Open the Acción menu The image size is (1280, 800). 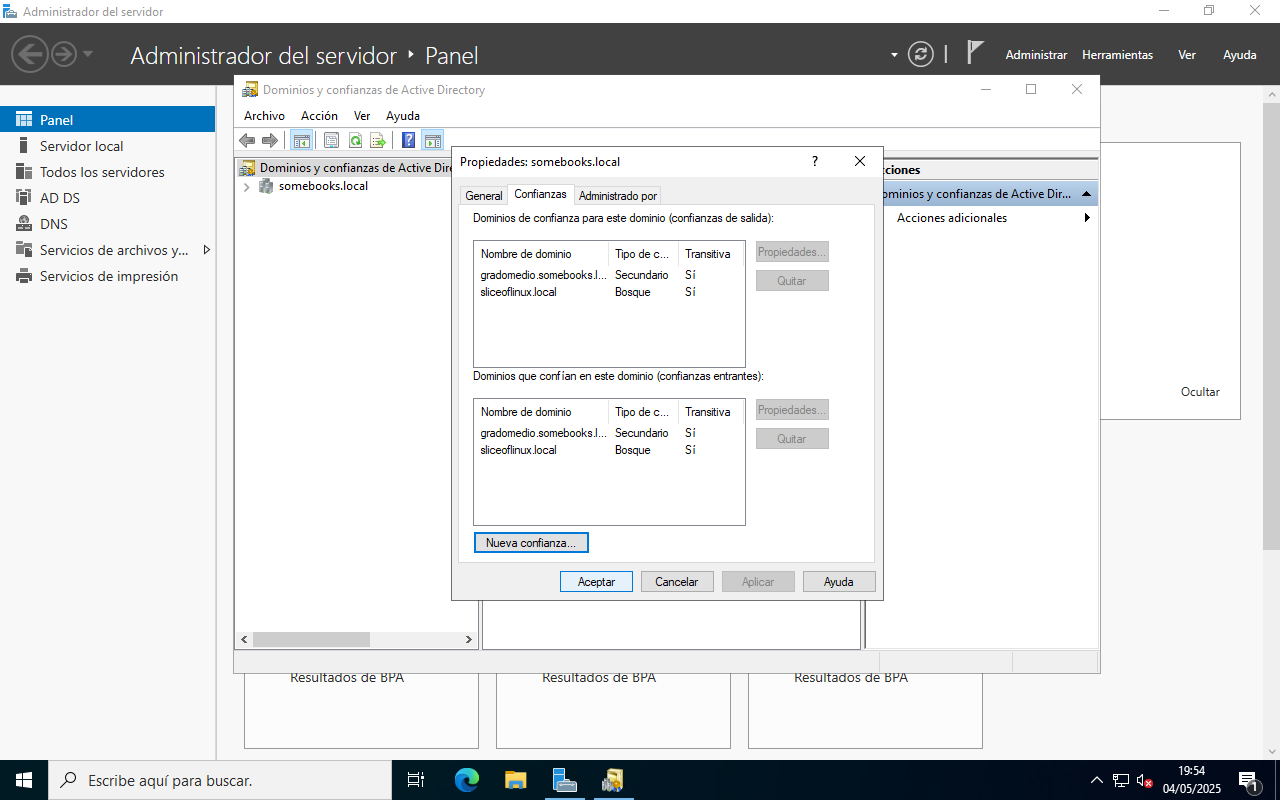click(x=319, y=116)
